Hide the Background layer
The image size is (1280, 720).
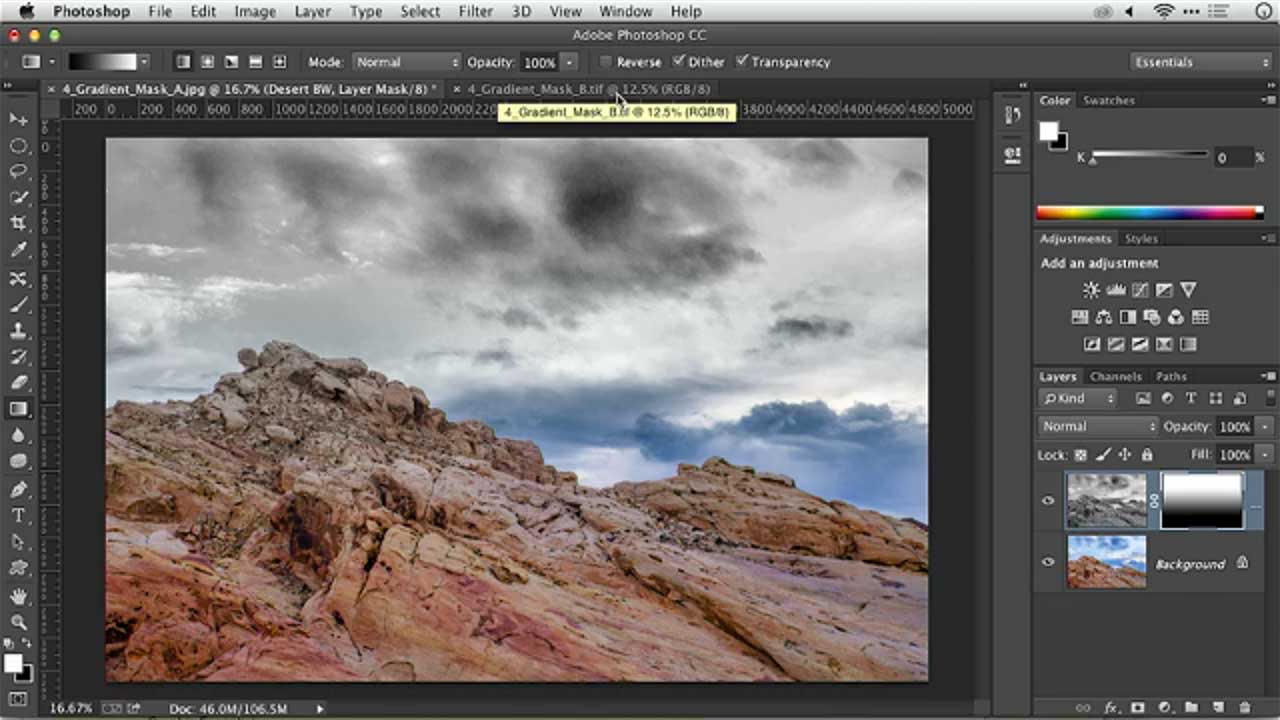pos(1048,562)
